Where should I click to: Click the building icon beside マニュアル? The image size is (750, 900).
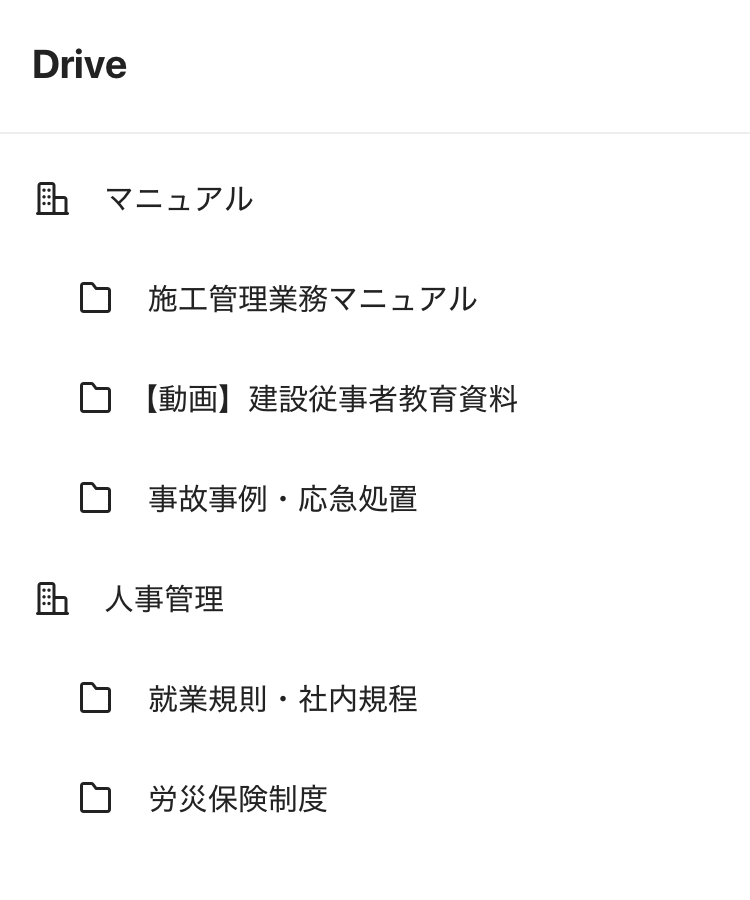pos(52,198)
